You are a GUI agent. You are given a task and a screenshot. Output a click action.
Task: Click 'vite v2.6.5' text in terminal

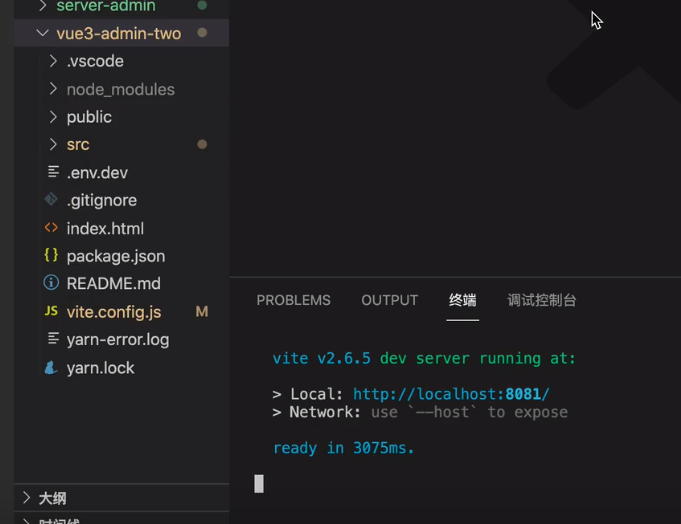(x=321, y=359)
